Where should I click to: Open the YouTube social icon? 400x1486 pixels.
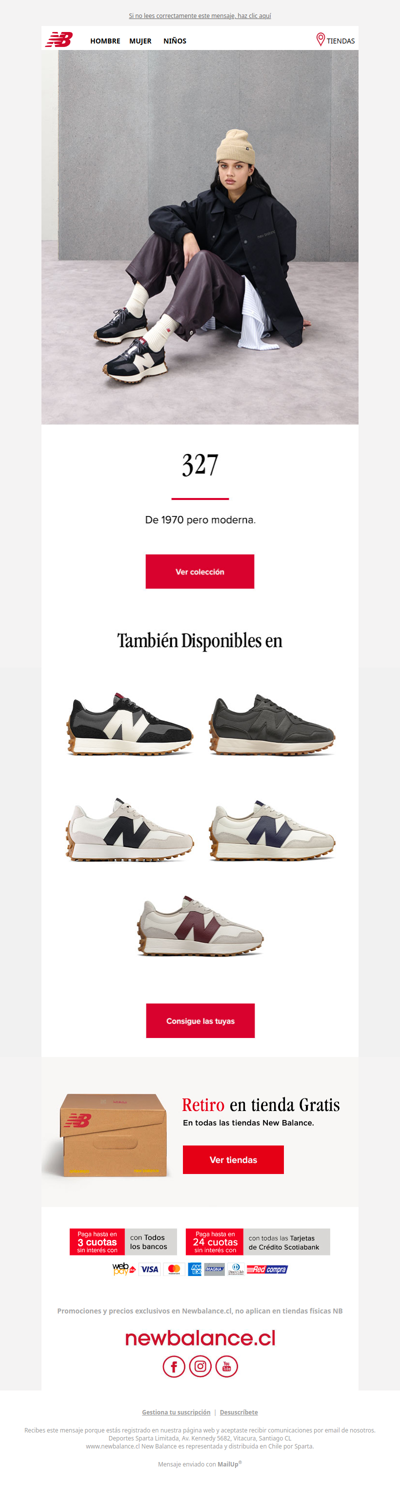tap(226, 1366)
